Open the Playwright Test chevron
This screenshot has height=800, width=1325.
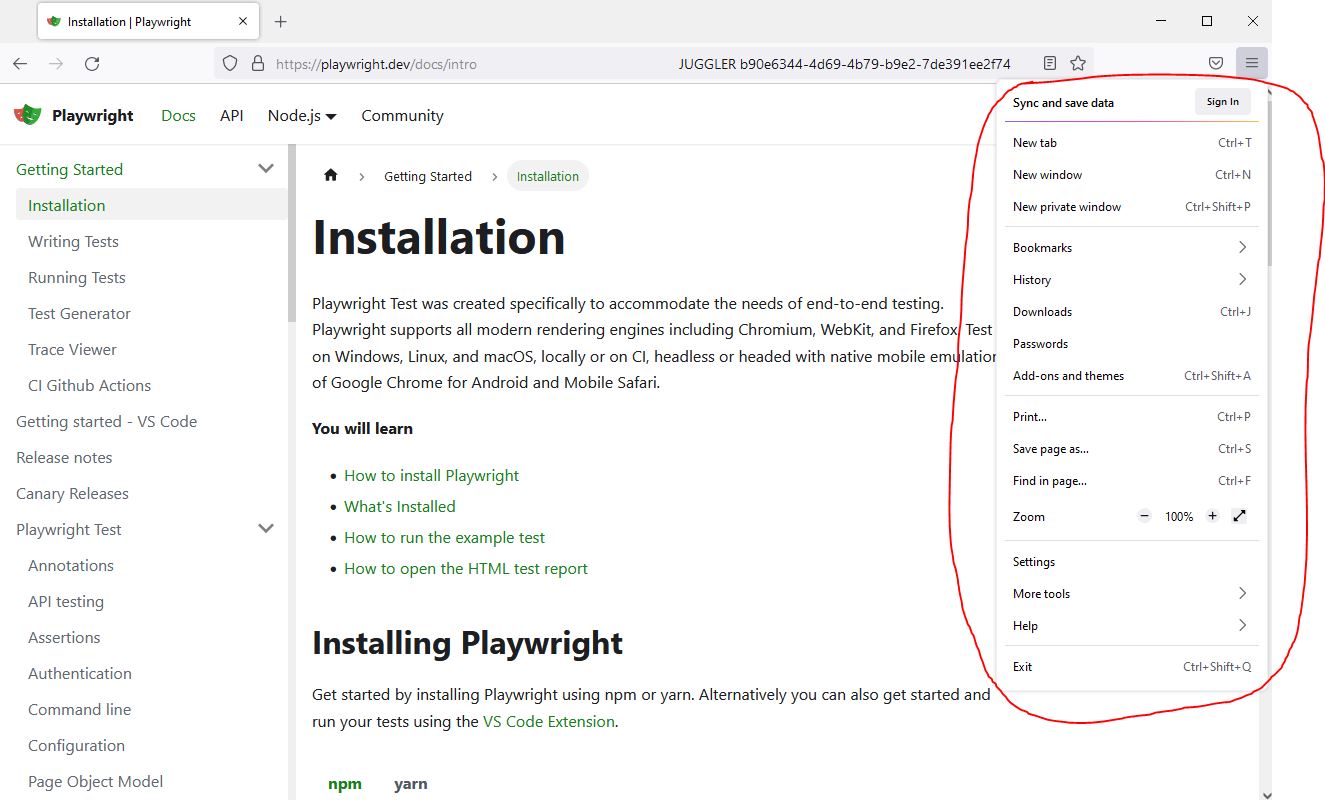(265, 528)
